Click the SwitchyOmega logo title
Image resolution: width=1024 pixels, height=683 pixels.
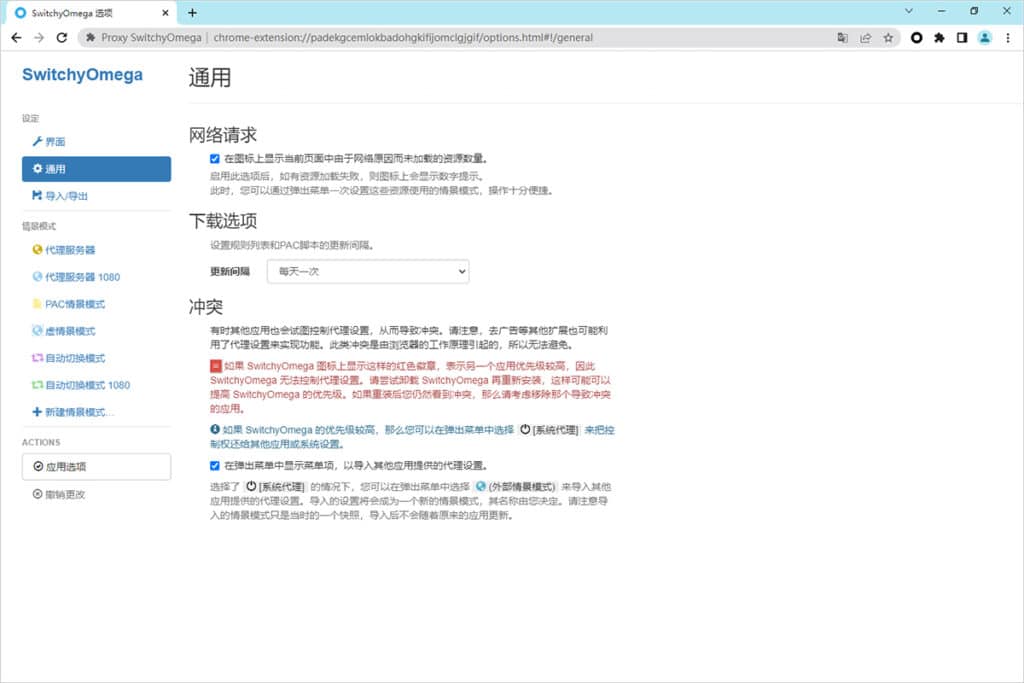point(82,74)
